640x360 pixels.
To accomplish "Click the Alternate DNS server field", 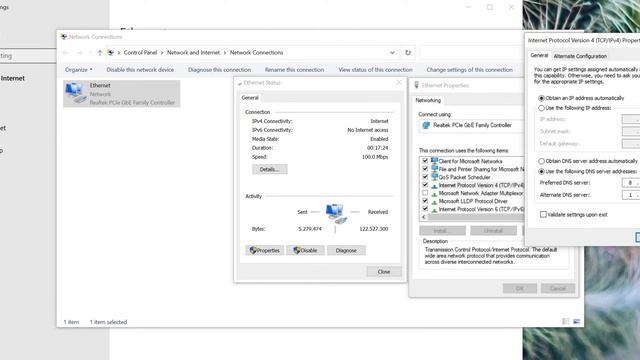I will (x=631, y=195).
